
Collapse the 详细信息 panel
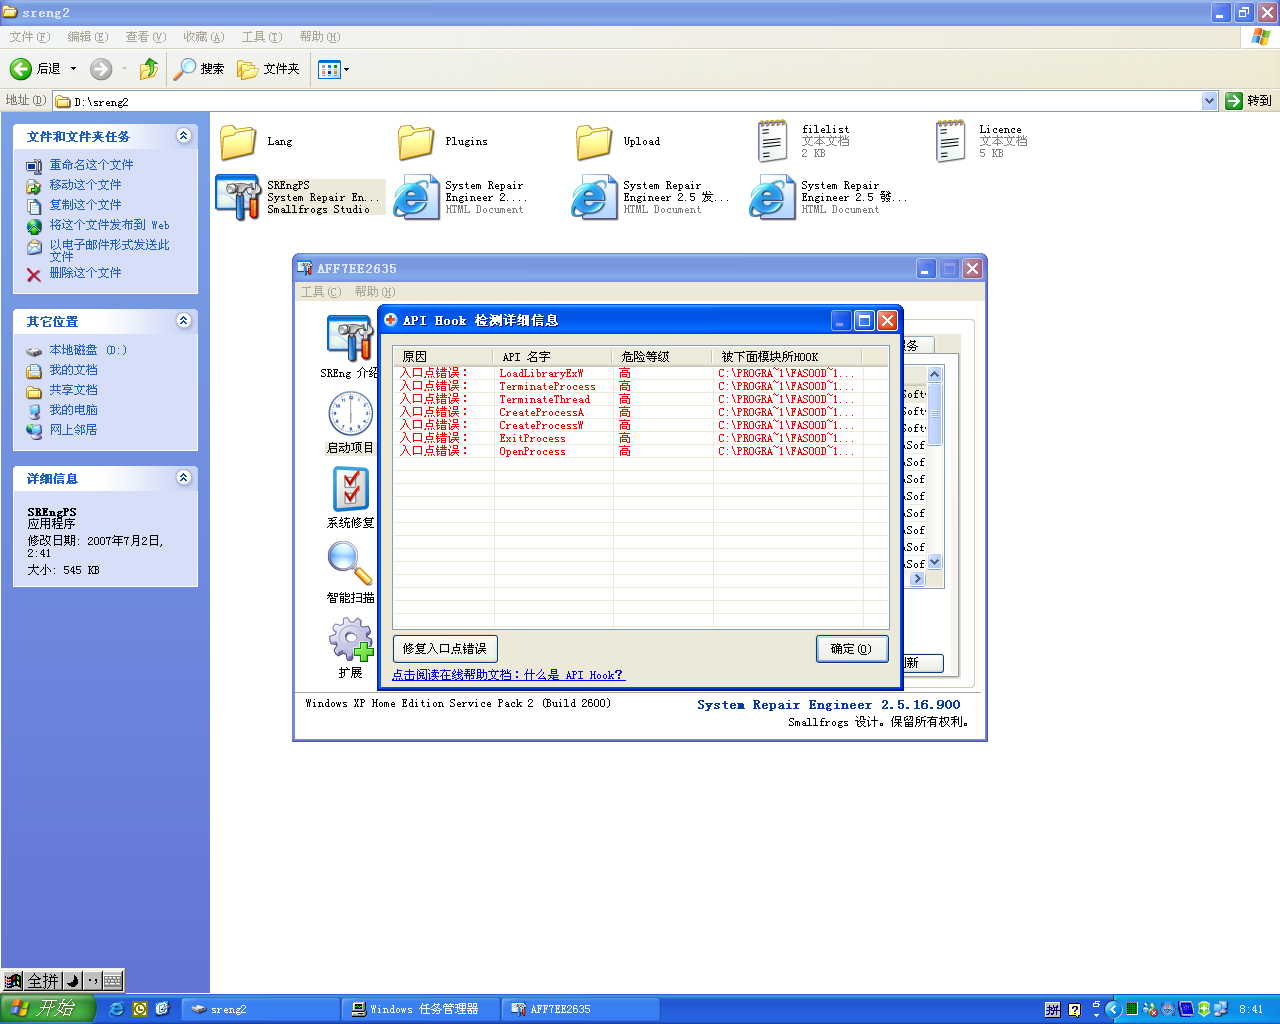click(183, 478)
